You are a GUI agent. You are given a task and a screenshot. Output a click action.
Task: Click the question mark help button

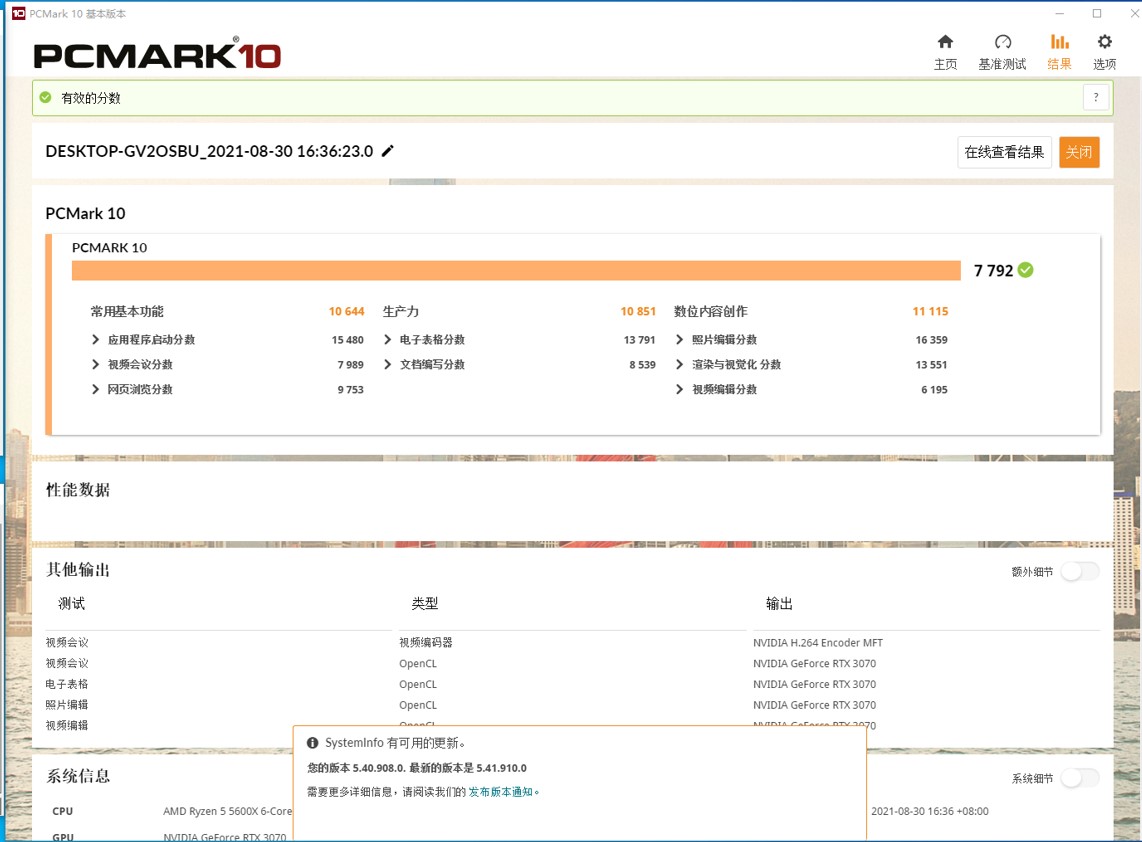tap(1095, 97)
